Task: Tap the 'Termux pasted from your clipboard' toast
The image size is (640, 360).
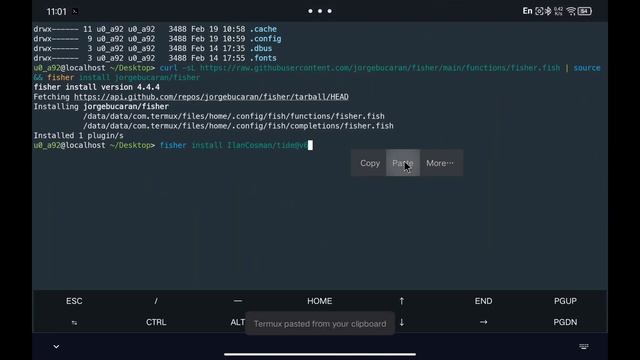Action: point(320,324)
